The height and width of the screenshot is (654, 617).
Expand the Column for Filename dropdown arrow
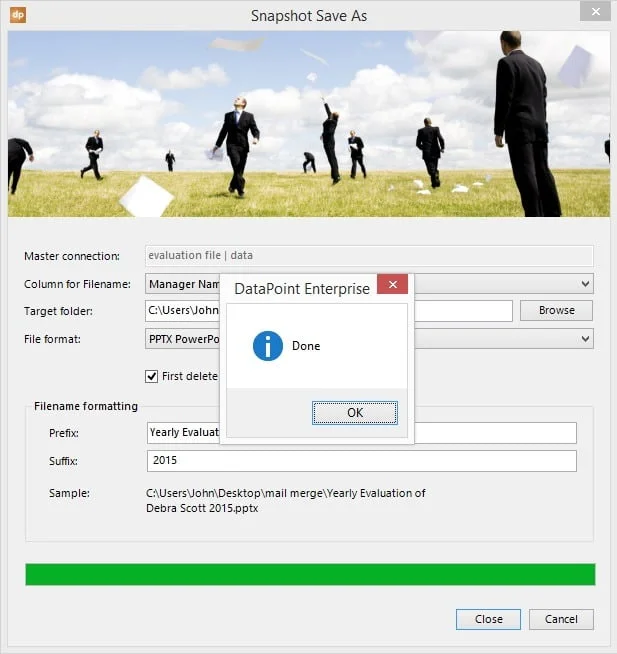click(585, 284)
